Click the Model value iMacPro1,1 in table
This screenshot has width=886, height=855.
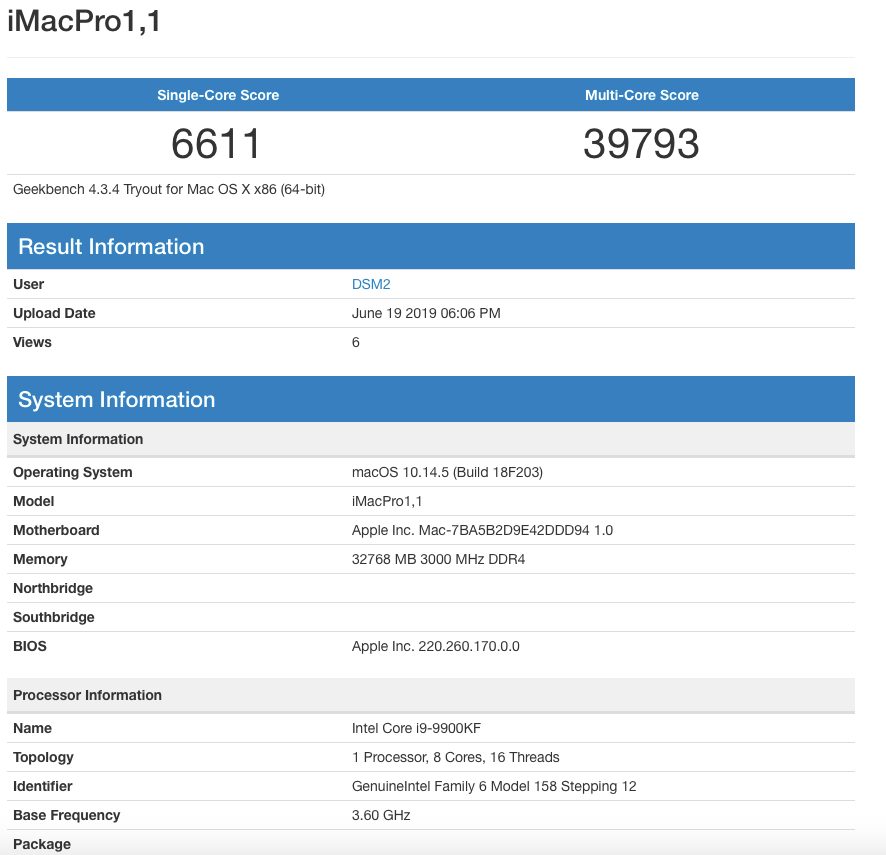pos(386,501)
